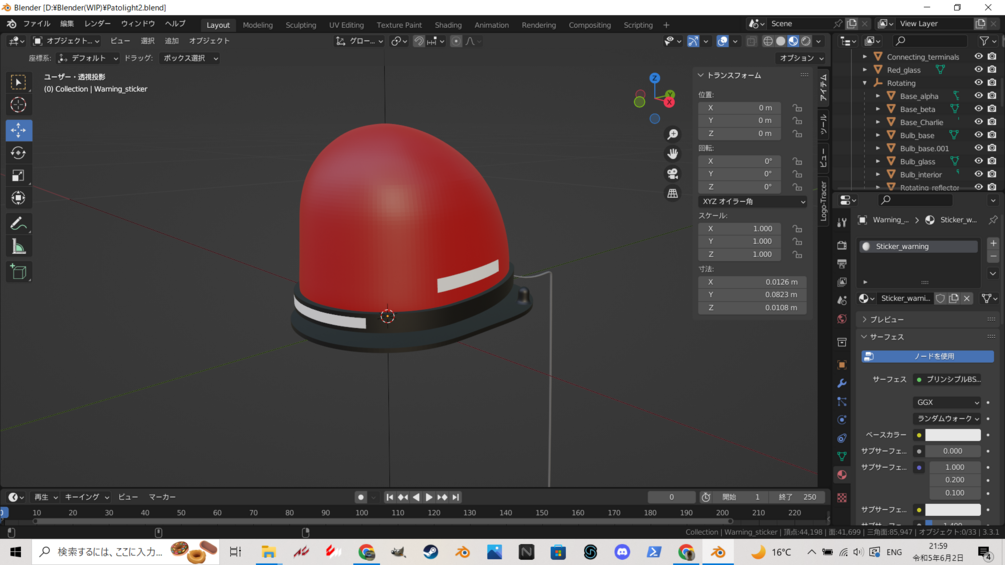This screenshot has height=565, width=1005.
Task: Open Discord from the taskbar
Action: coord(622,552)
